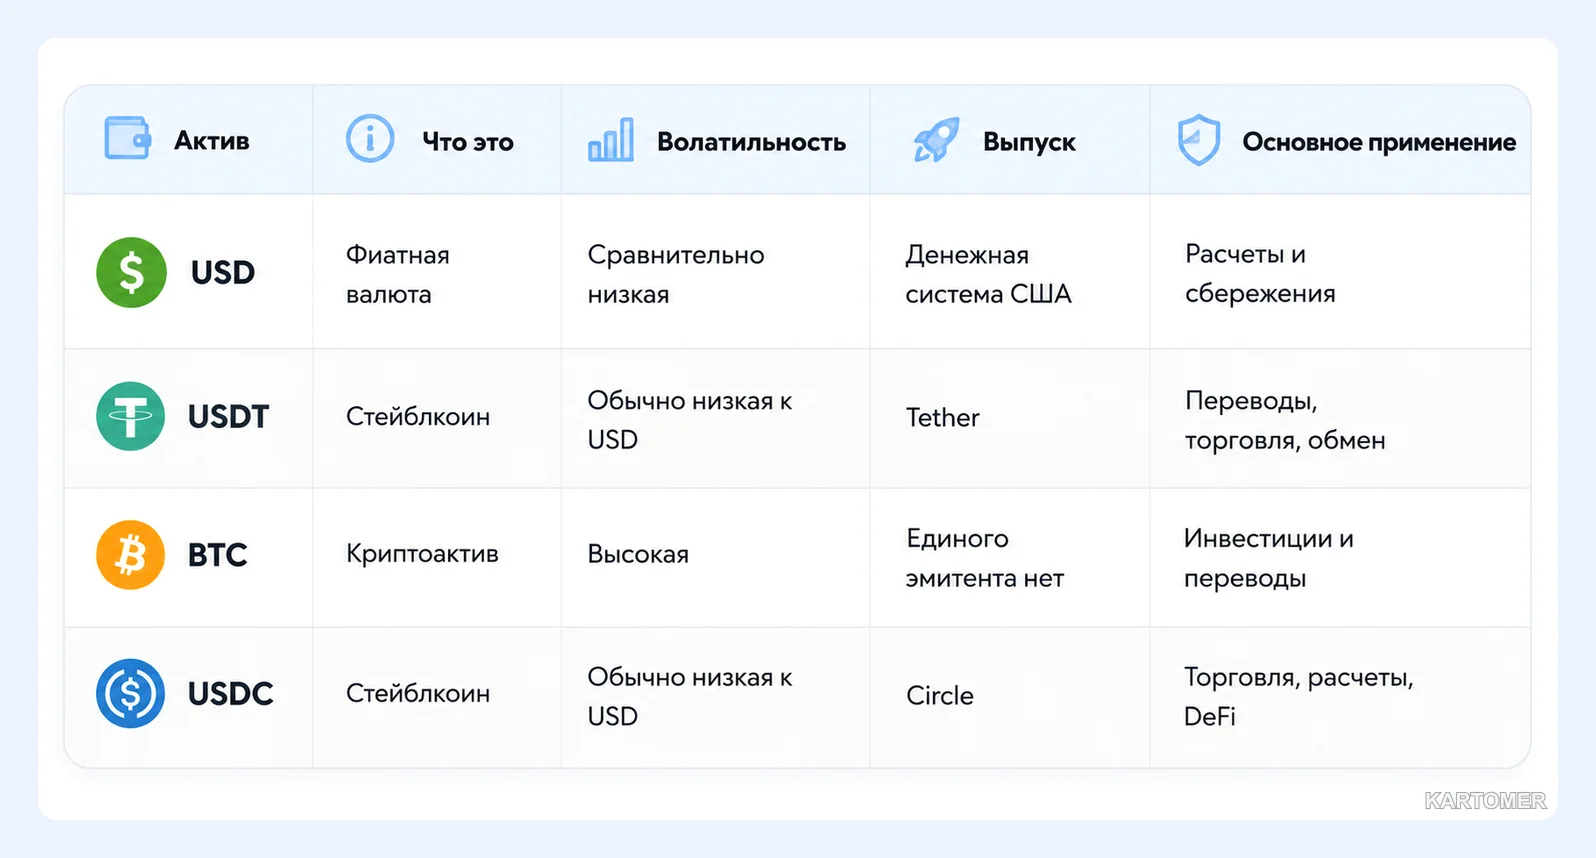Click the info icon beside Что это

pos(370,138)
